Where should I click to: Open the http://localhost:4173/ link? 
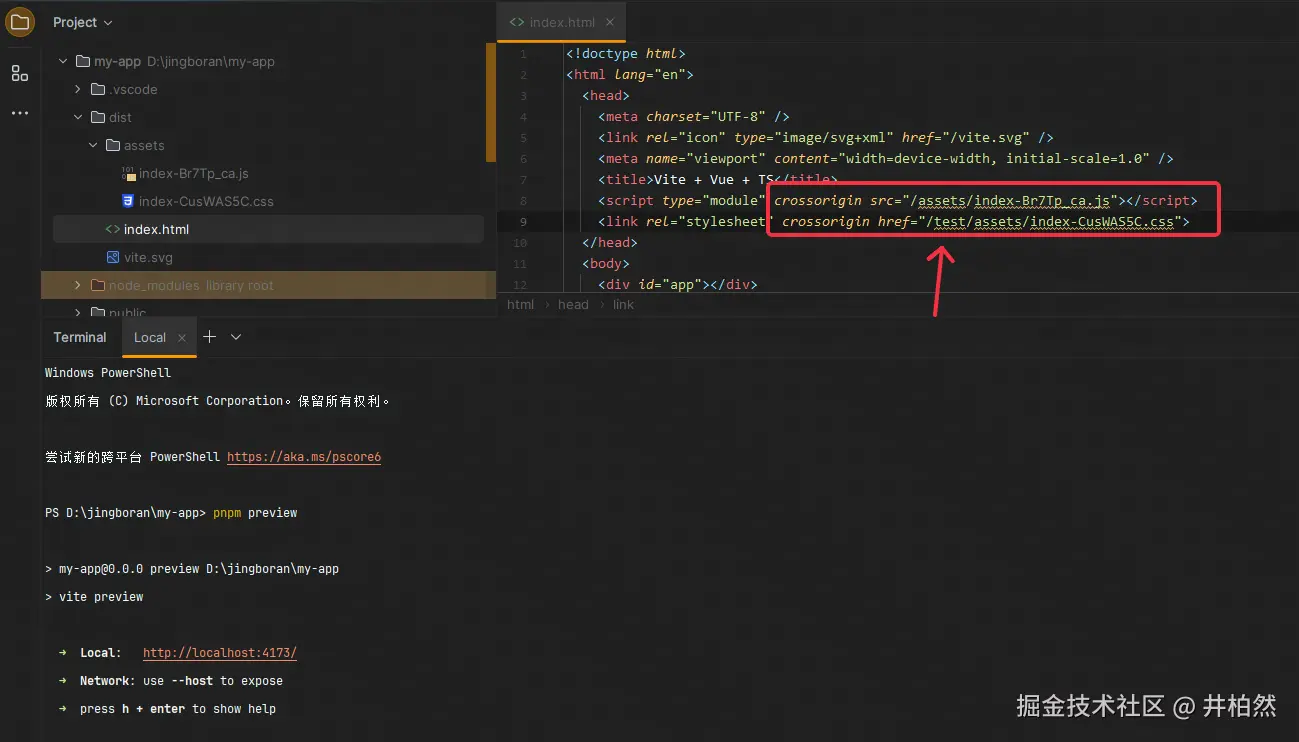220,653
